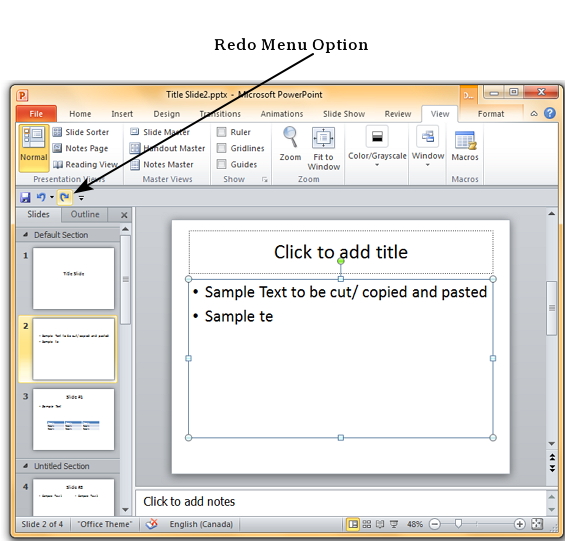Image resolution: width=565 pixels, height=542 pixels.
Task: Select slide 4 thumbnail
Action: pos(74,497)
